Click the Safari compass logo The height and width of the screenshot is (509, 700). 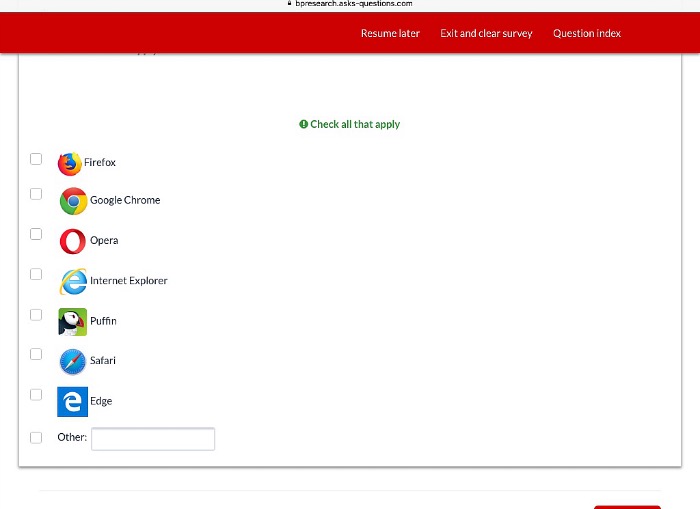72,362
